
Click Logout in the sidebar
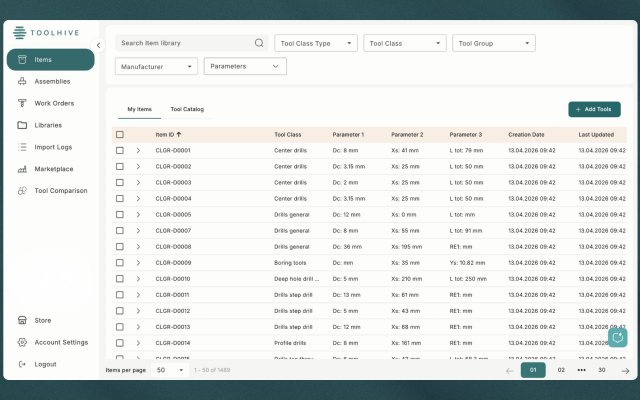coord(51,364)
